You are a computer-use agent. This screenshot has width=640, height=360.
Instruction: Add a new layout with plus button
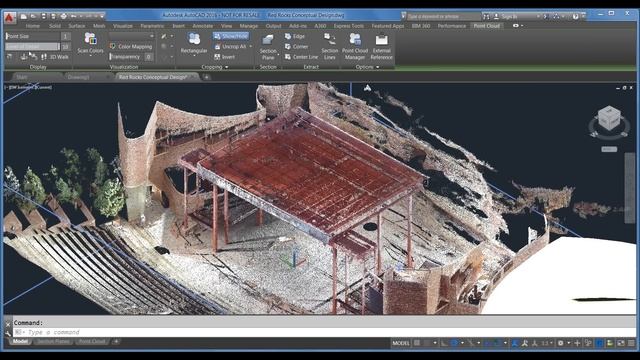(x=116, y=342)
